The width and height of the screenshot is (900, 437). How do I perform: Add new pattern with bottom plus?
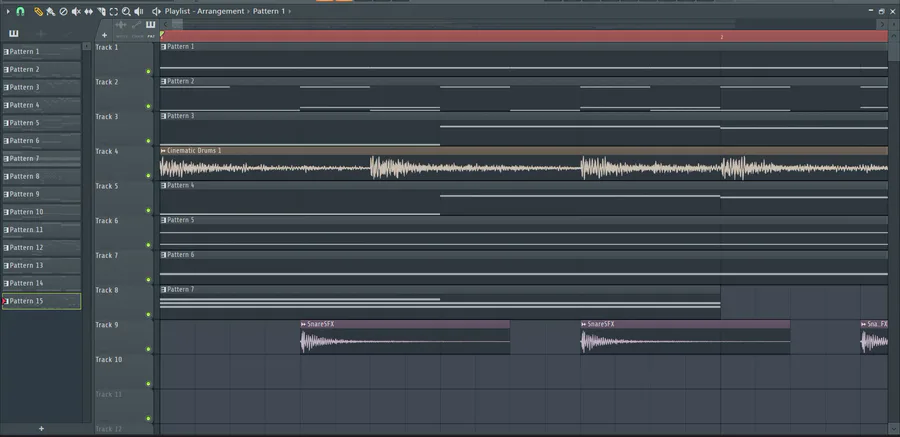click(41, 428)
